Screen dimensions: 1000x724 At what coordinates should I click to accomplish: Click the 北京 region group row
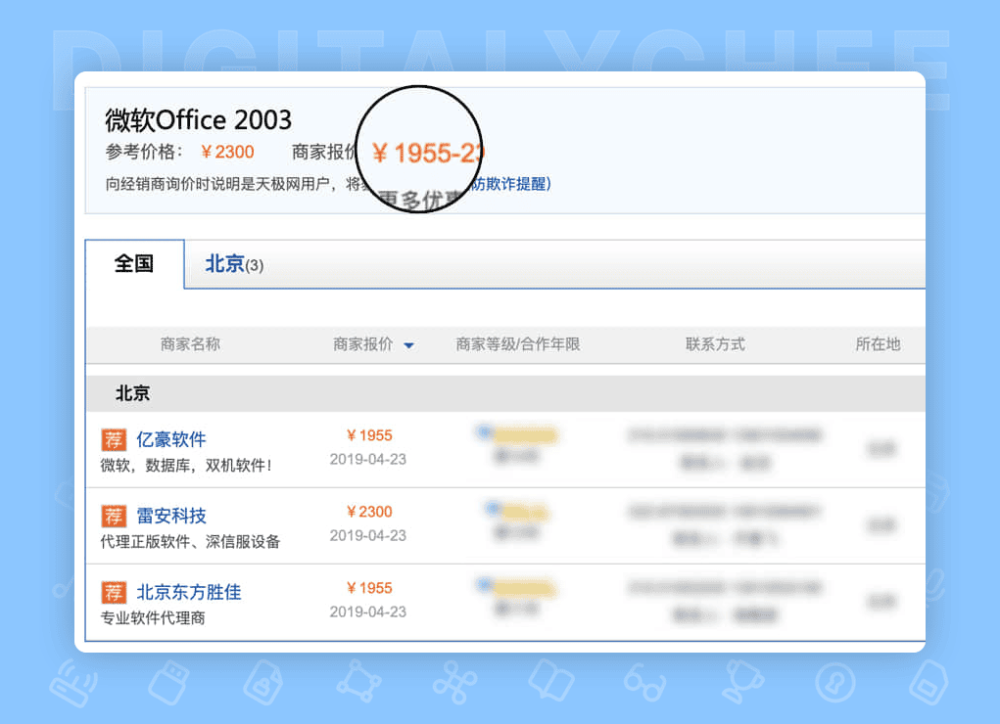505,394
